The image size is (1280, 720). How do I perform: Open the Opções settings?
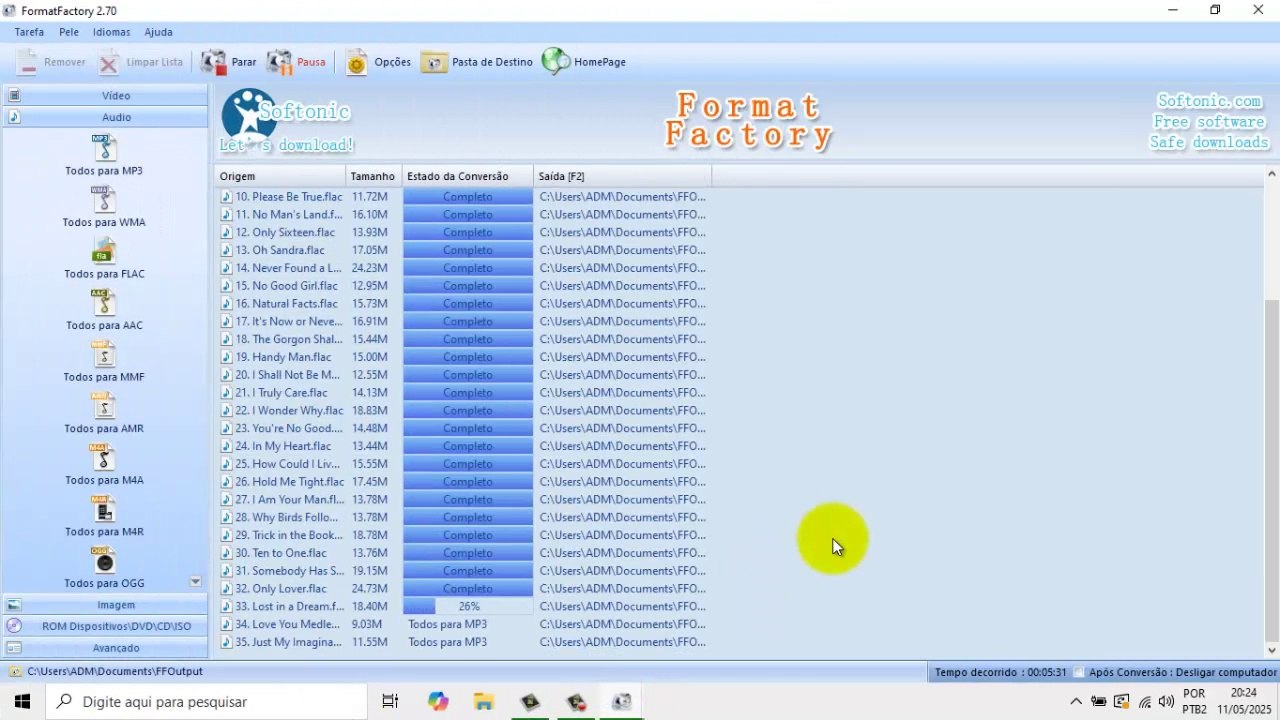click(378, 62)
